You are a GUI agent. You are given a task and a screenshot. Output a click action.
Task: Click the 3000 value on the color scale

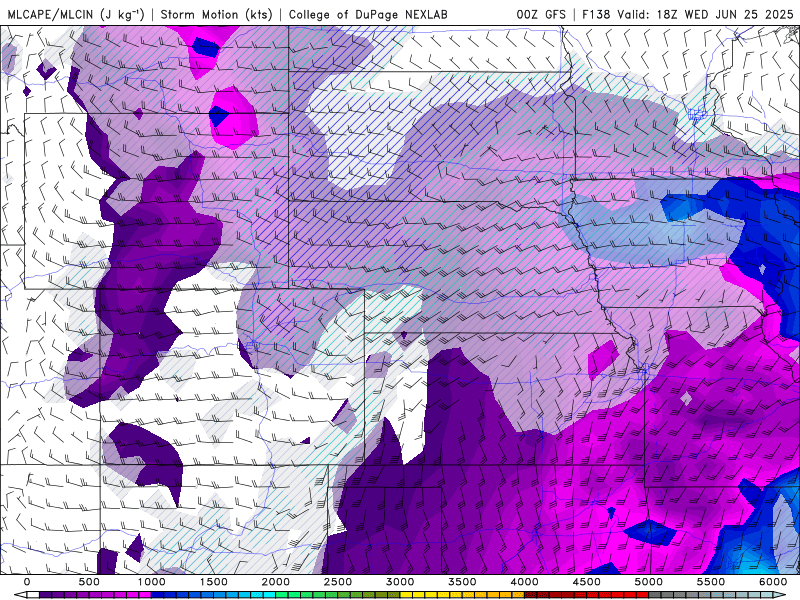(x=400, y=582)
